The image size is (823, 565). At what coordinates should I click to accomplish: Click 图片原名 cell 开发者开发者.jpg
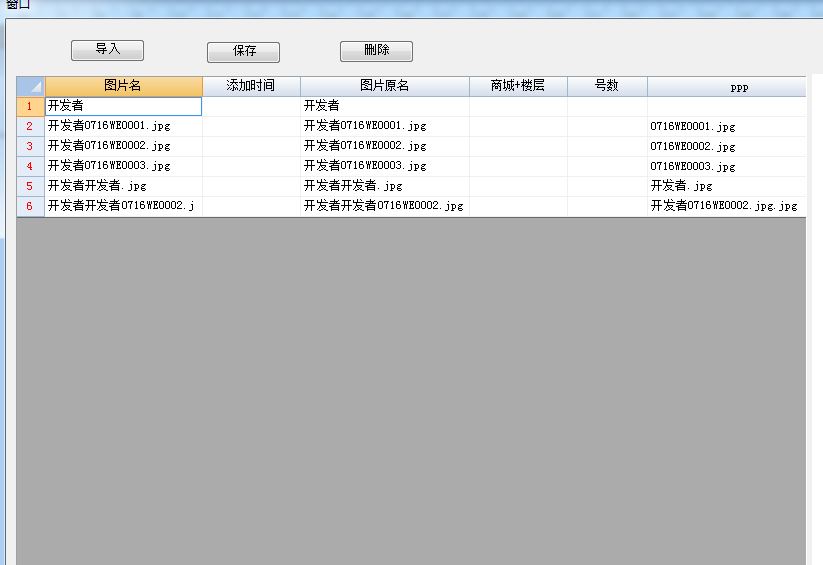click(385, 186)
